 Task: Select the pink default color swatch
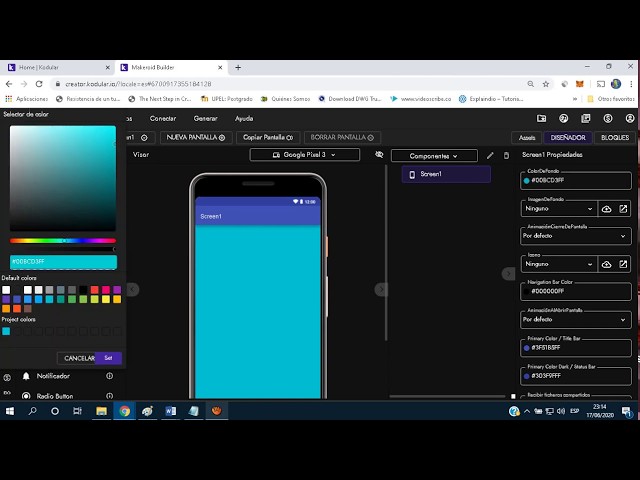pyautogui.click(x=106, y=290)
